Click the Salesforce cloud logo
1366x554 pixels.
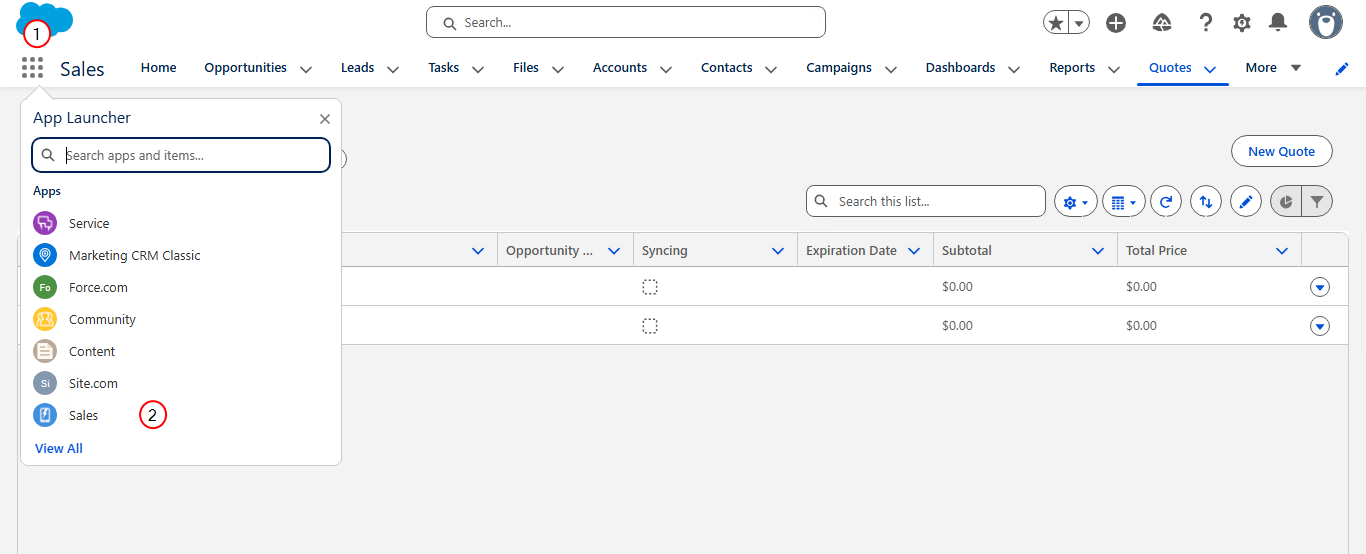coord(45,19)
